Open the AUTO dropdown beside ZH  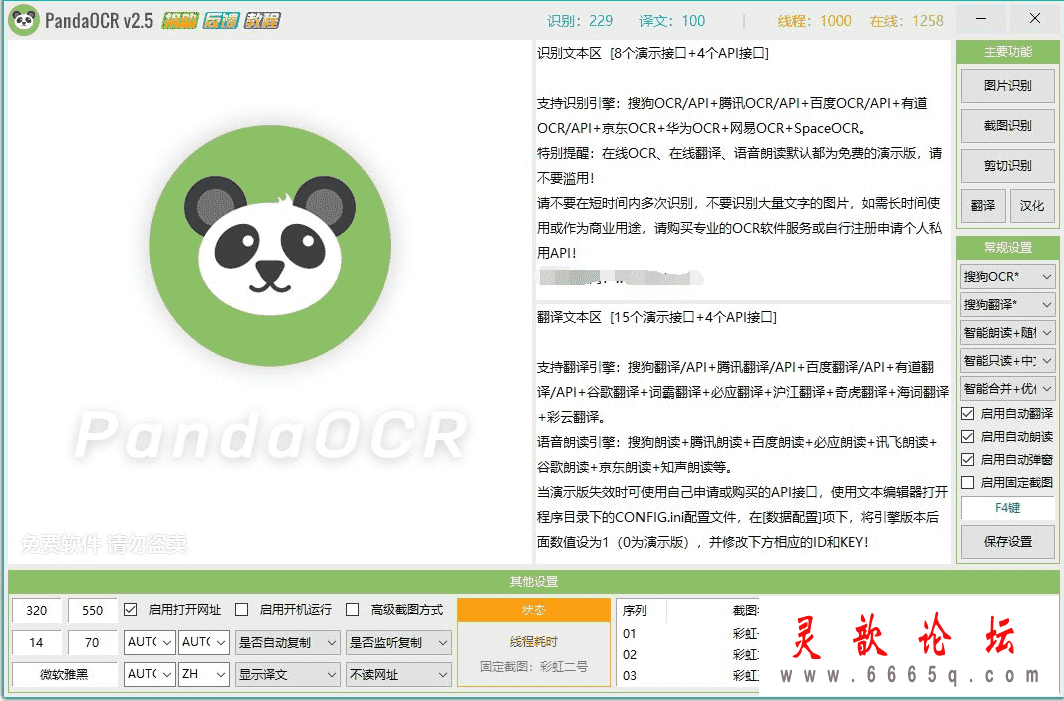click(150, 675)
